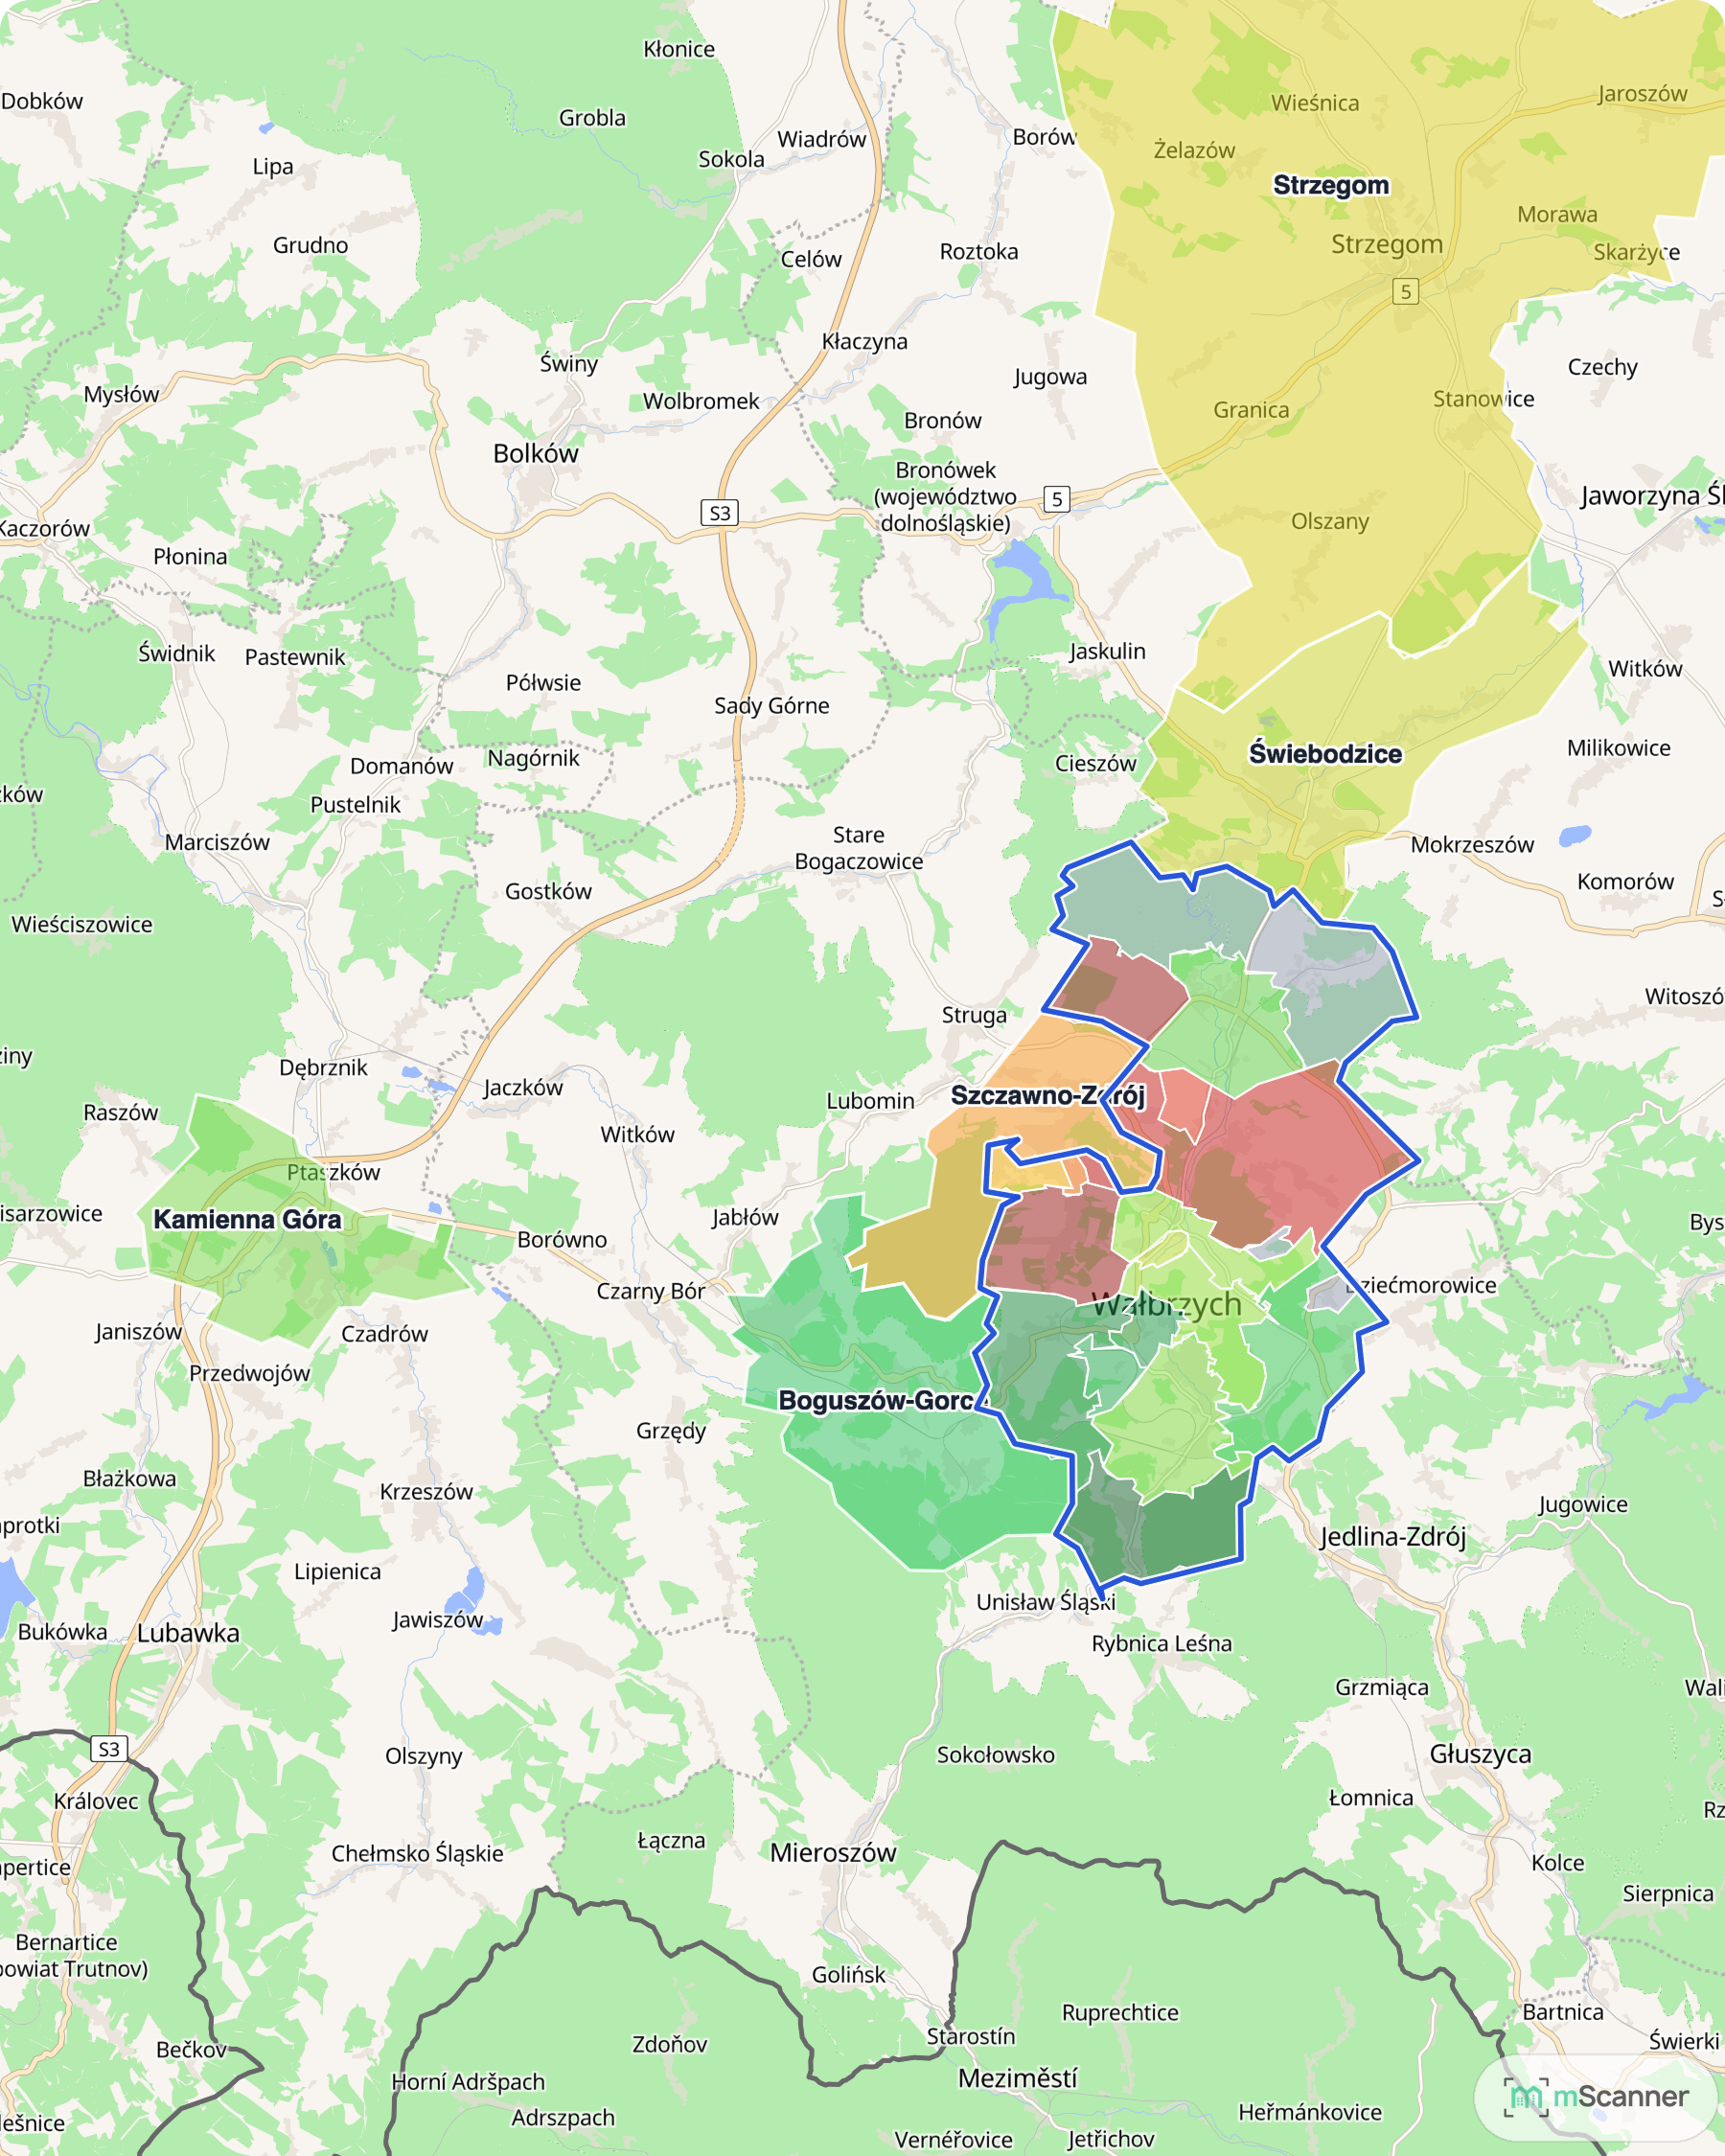Screen dimensions: 1725x2156
Task: Click the Mieroszów town label
Action: click(x=833, y=1852)
